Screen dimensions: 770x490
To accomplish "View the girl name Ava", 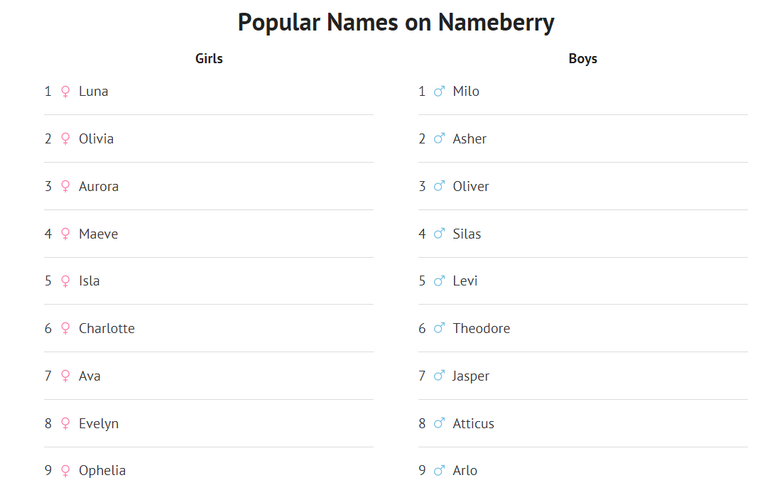I will (x=90, y=376).
